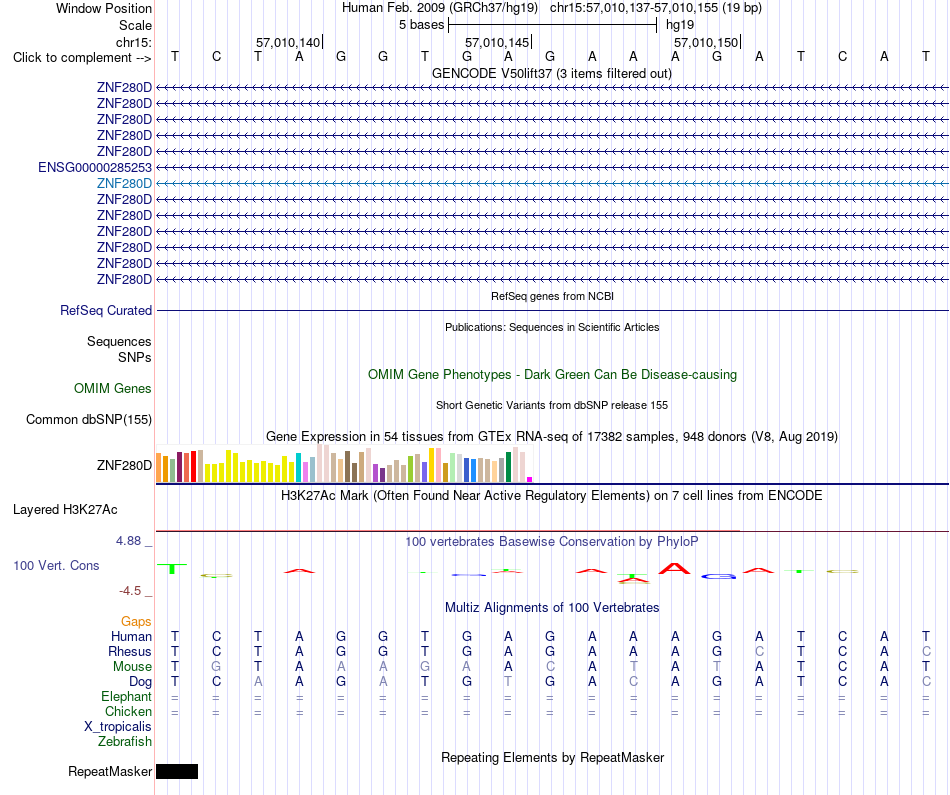The width and height of the screenshot is (950, 795).
Task: Click the Window Position label
Action: point(104,8)
